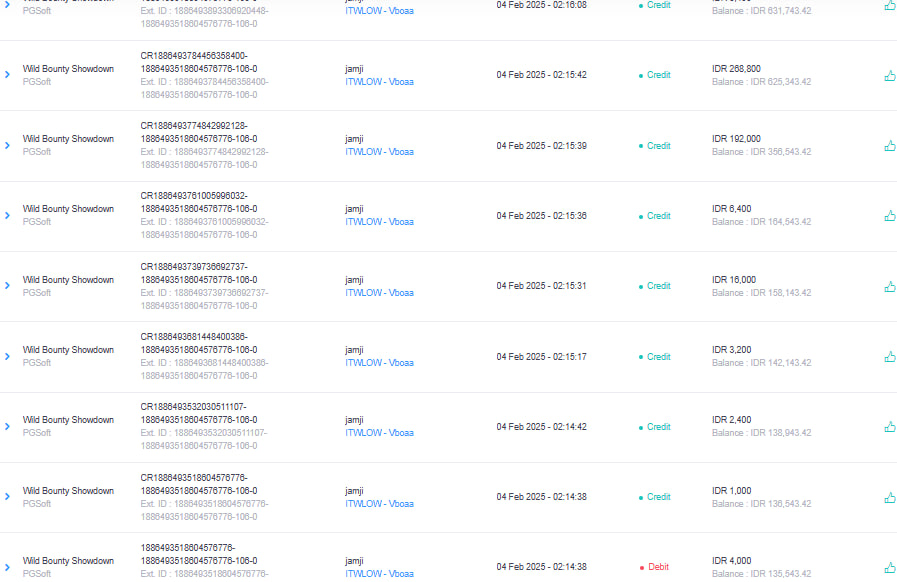This screenshot has height=582, width=897.
Task: Click Credit status in 02:15:17 row
Action: tap(658, 357)
